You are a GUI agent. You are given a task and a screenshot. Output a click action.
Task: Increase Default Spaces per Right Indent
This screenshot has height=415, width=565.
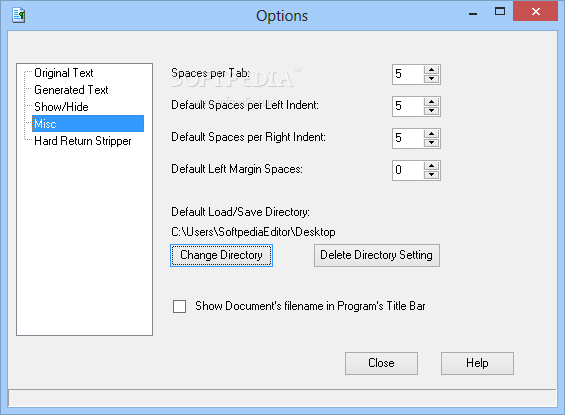[x=431, y=134]
